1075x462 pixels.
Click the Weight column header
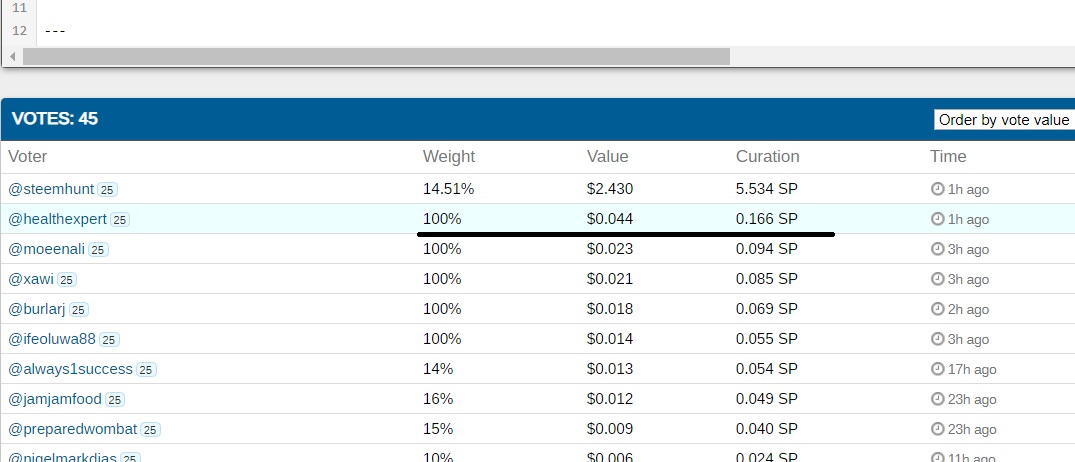(x=448, y=156)
